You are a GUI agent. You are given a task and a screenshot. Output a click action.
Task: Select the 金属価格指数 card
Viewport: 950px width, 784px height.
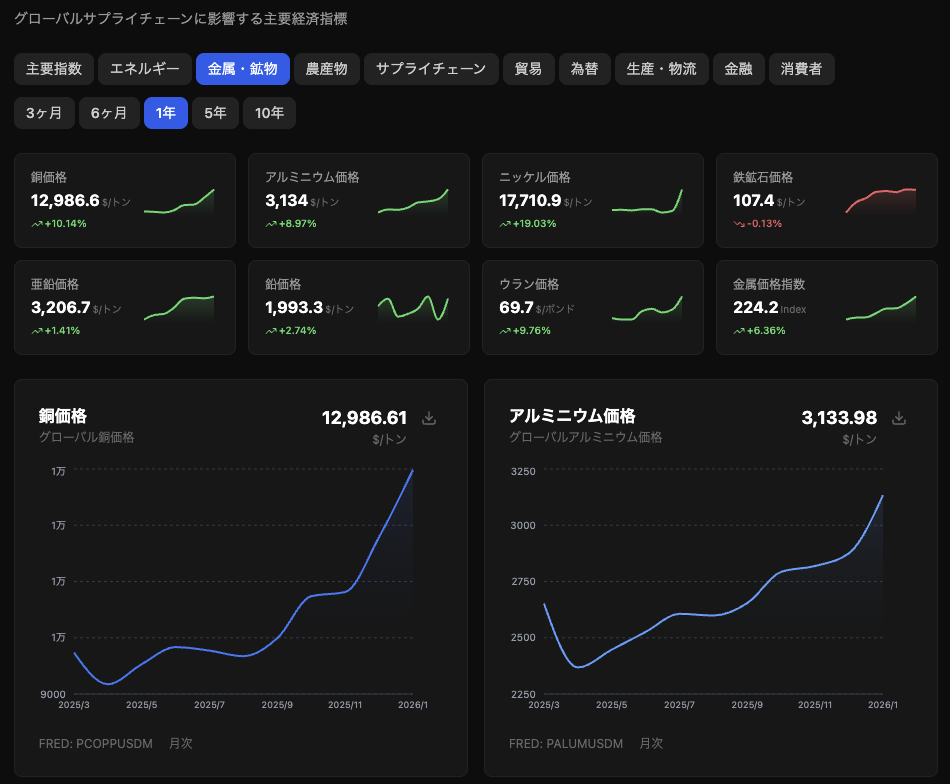pyautogui.click(x=826, y=308)
